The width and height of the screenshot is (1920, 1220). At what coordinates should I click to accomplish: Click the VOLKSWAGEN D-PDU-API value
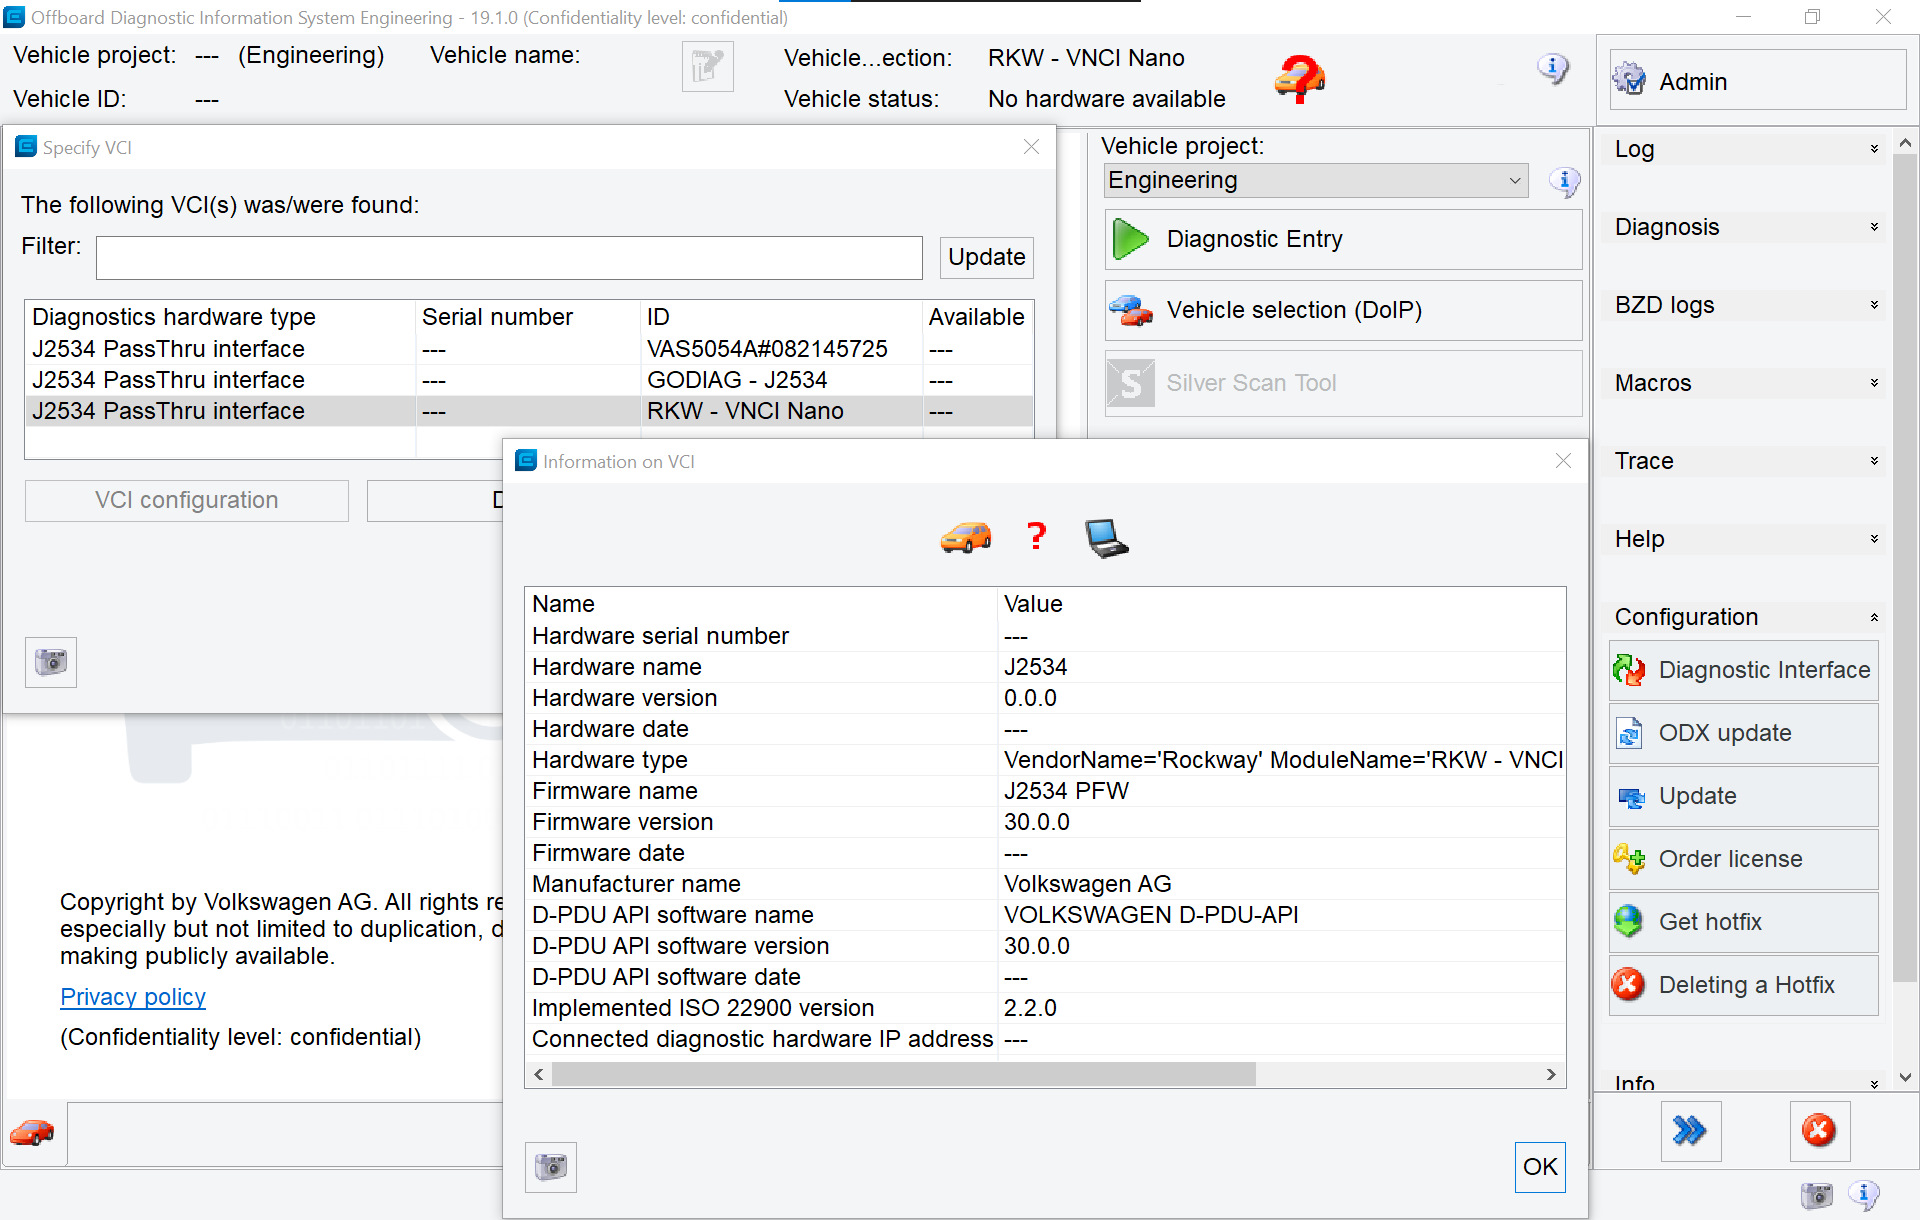tap(1151, 915)
